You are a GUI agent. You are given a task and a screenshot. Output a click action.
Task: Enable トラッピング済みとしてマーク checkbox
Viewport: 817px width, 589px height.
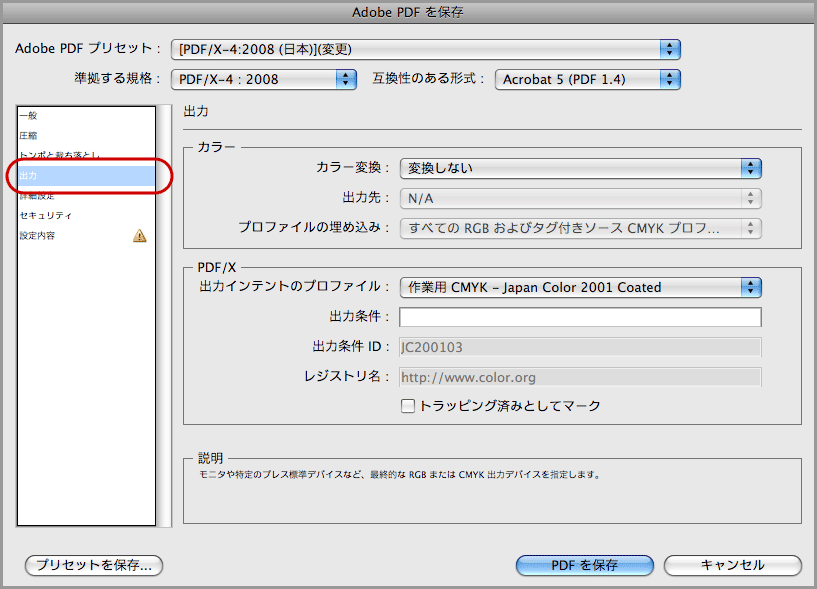tap(407, 406)
